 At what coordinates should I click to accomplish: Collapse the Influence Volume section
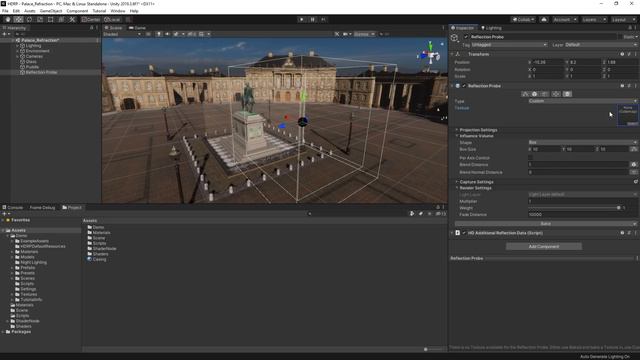tap(476, 136)
